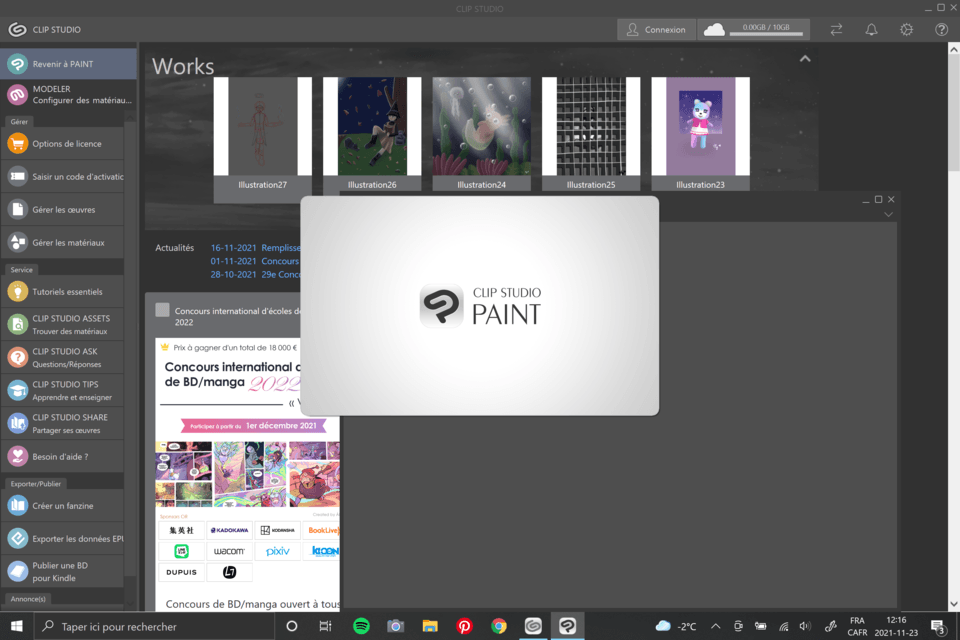This screenshot has width=960, height=640.
Task: Click the Task View button
Action: (x=325, y=626)
